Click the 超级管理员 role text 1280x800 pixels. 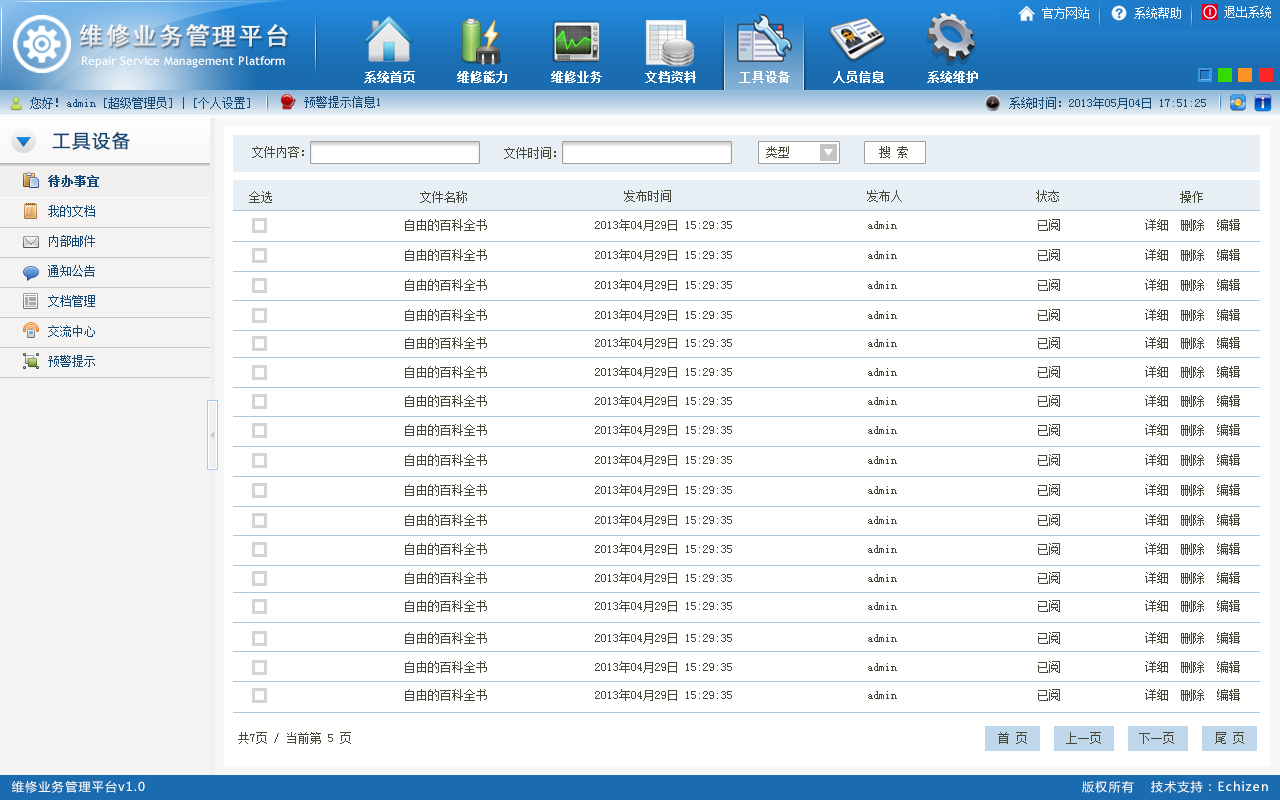point(138,103)
